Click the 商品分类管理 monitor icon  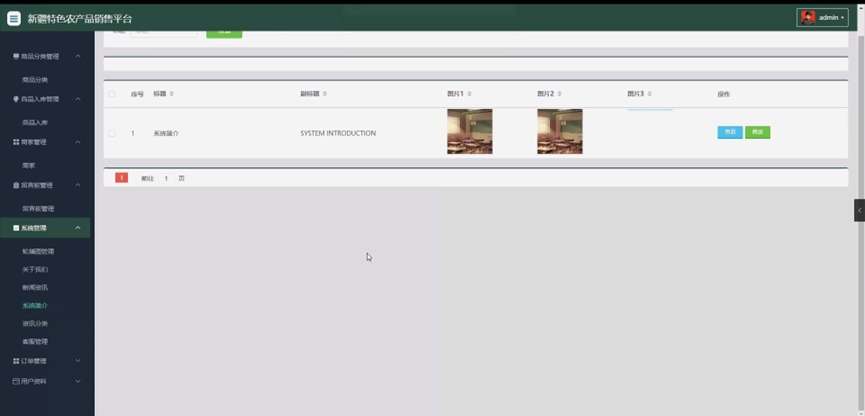point(16,56)
